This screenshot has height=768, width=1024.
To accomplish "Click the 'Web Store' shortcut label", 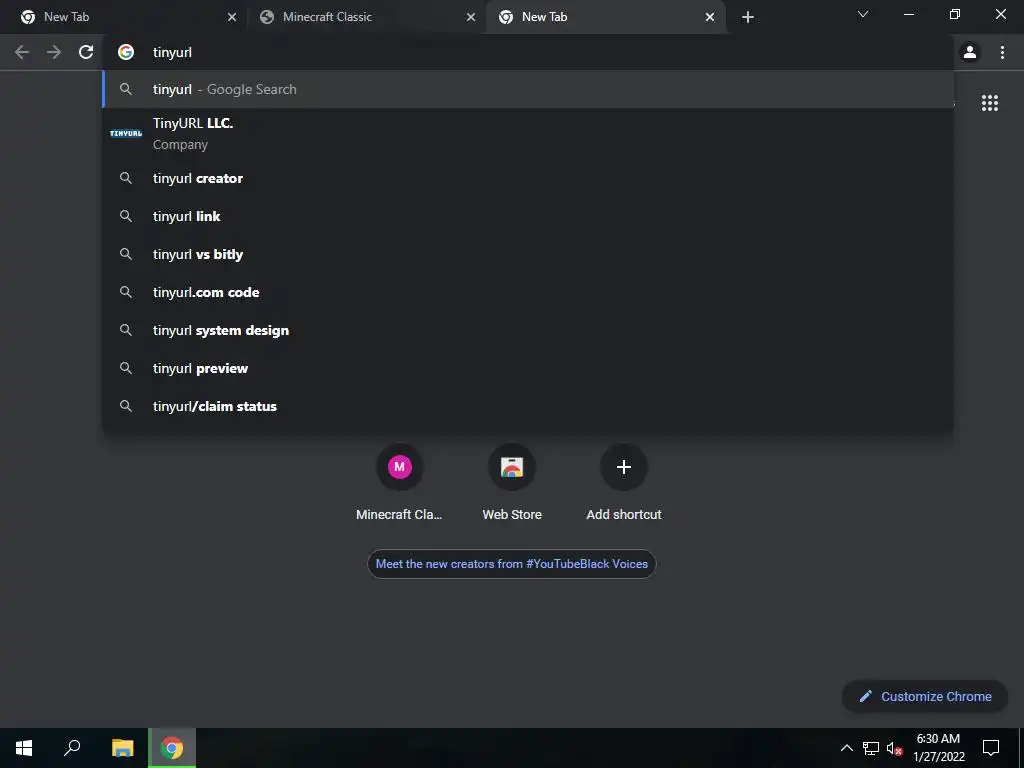I will 512,515.
